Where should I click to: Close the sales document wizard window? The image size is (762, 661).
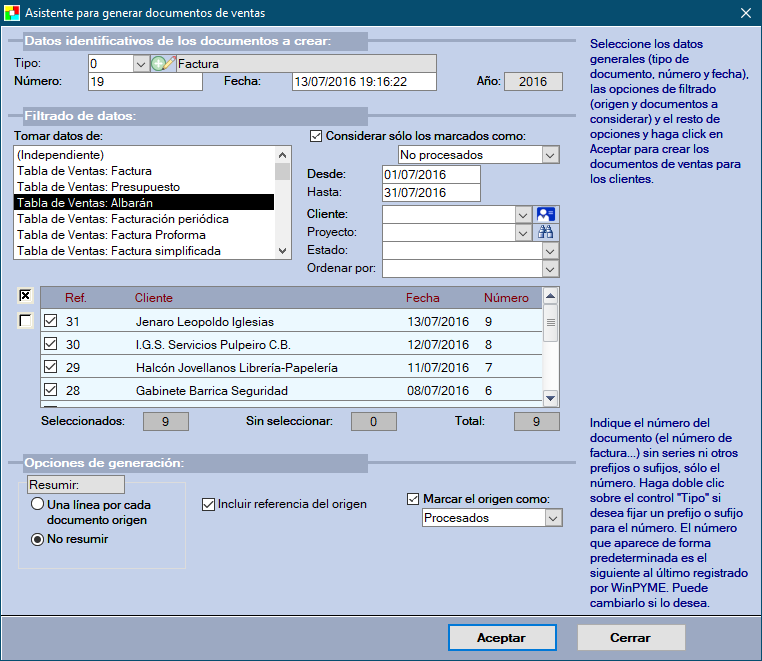point(744,13)
